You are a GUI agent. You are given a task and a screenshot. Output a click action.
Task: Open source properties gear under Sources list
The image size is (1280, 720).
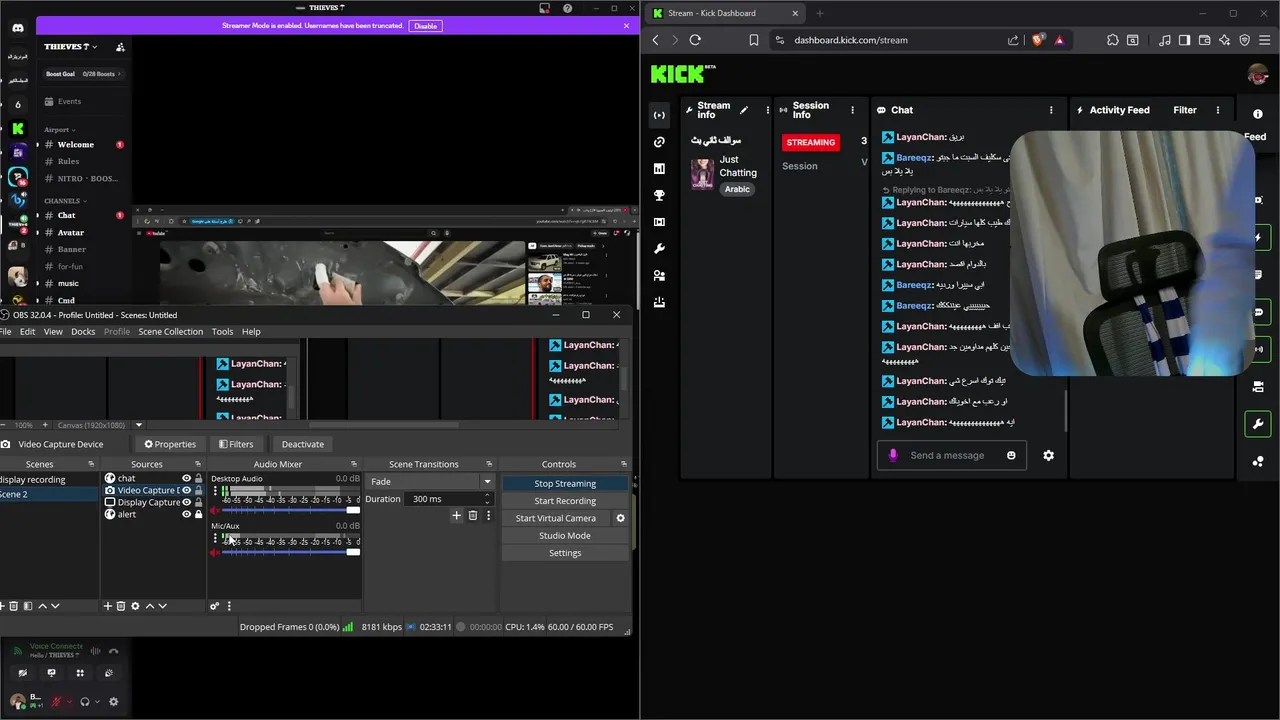pyautogui.click(x=135, y=606)
